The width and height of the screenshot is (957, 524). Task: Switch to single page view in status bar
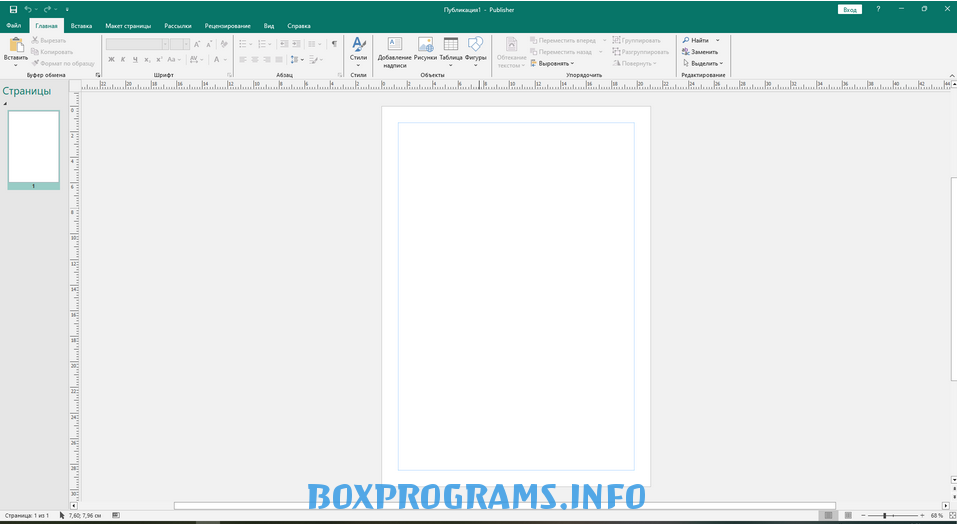click(x=828, y=515)
